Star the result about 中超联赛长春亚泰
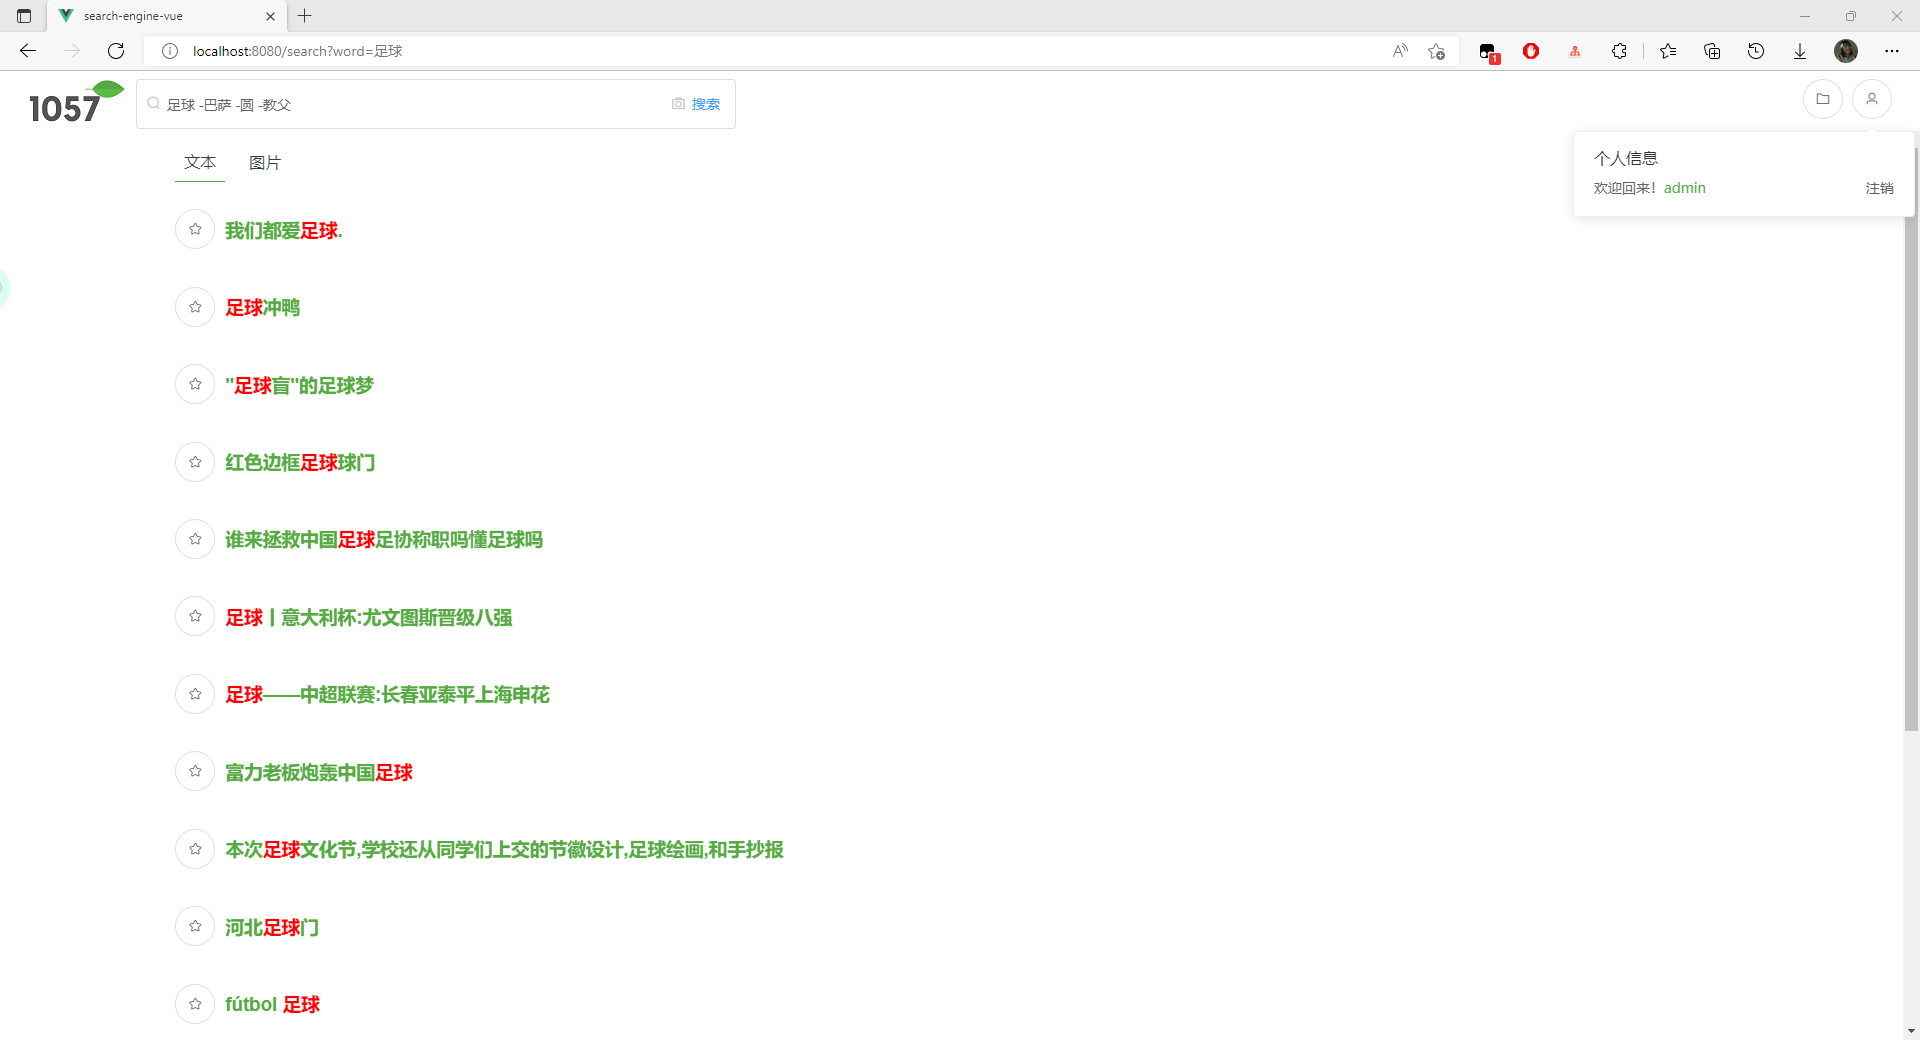 [195, 694]
